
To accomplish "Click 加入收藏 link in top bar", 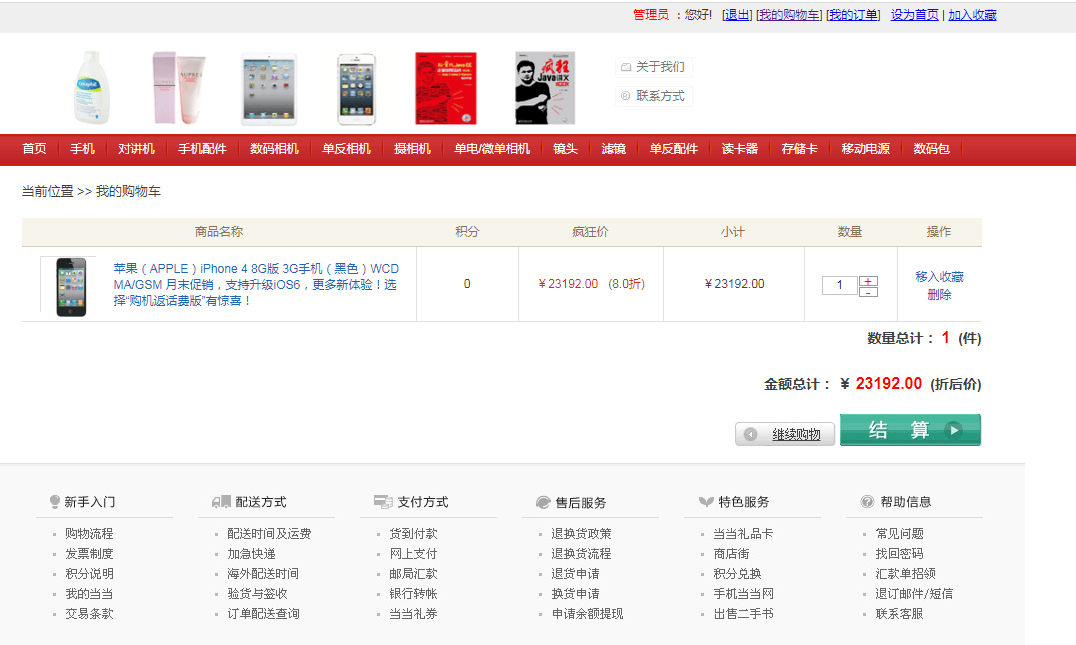I will (972, 14).
